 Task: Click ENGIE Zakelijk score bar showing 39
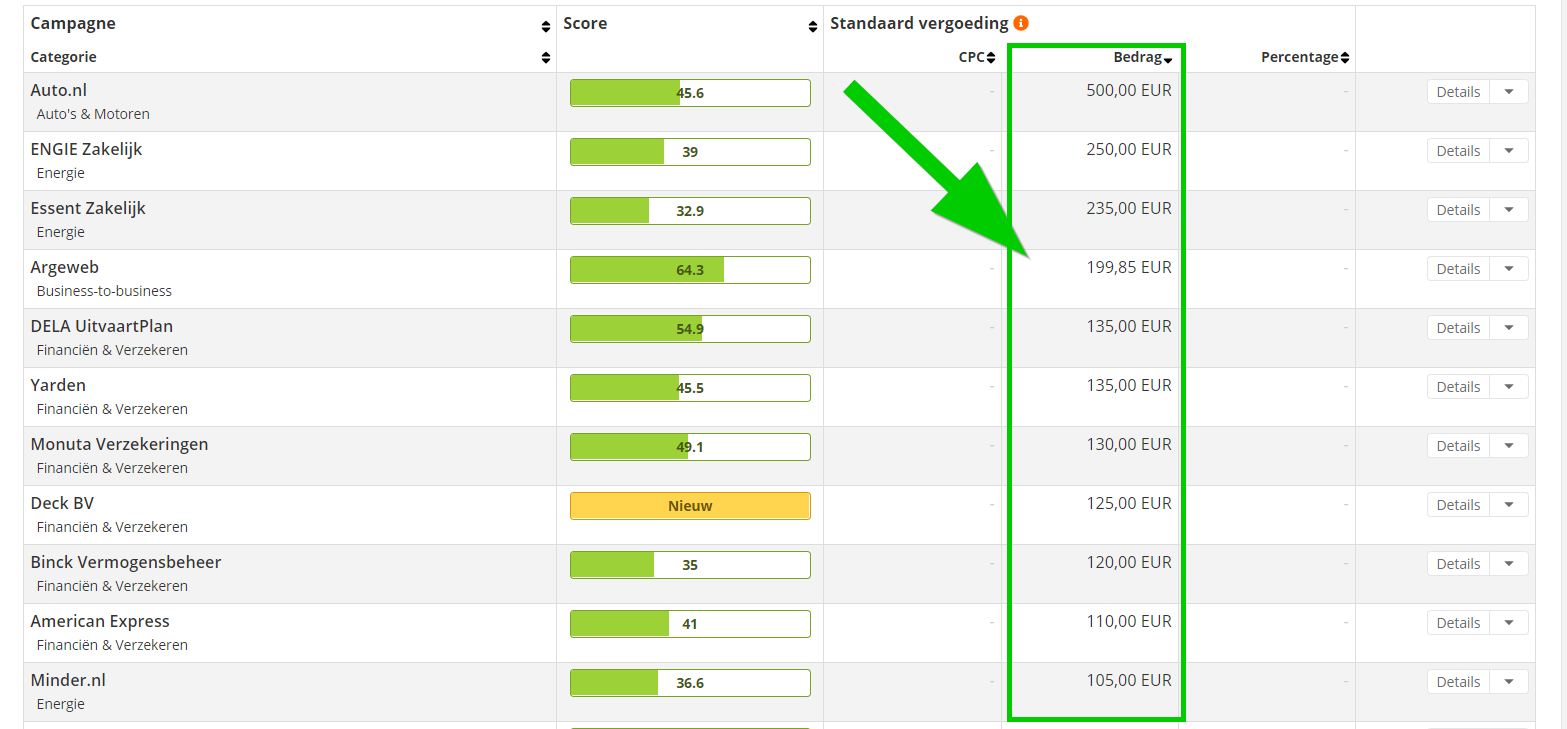(x=690, y=152)
